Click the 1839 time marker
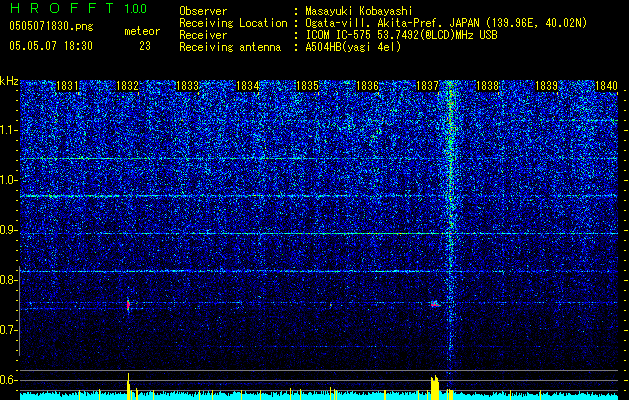Image resolution: width=629 pixels, height=400 pixels. 547,86
